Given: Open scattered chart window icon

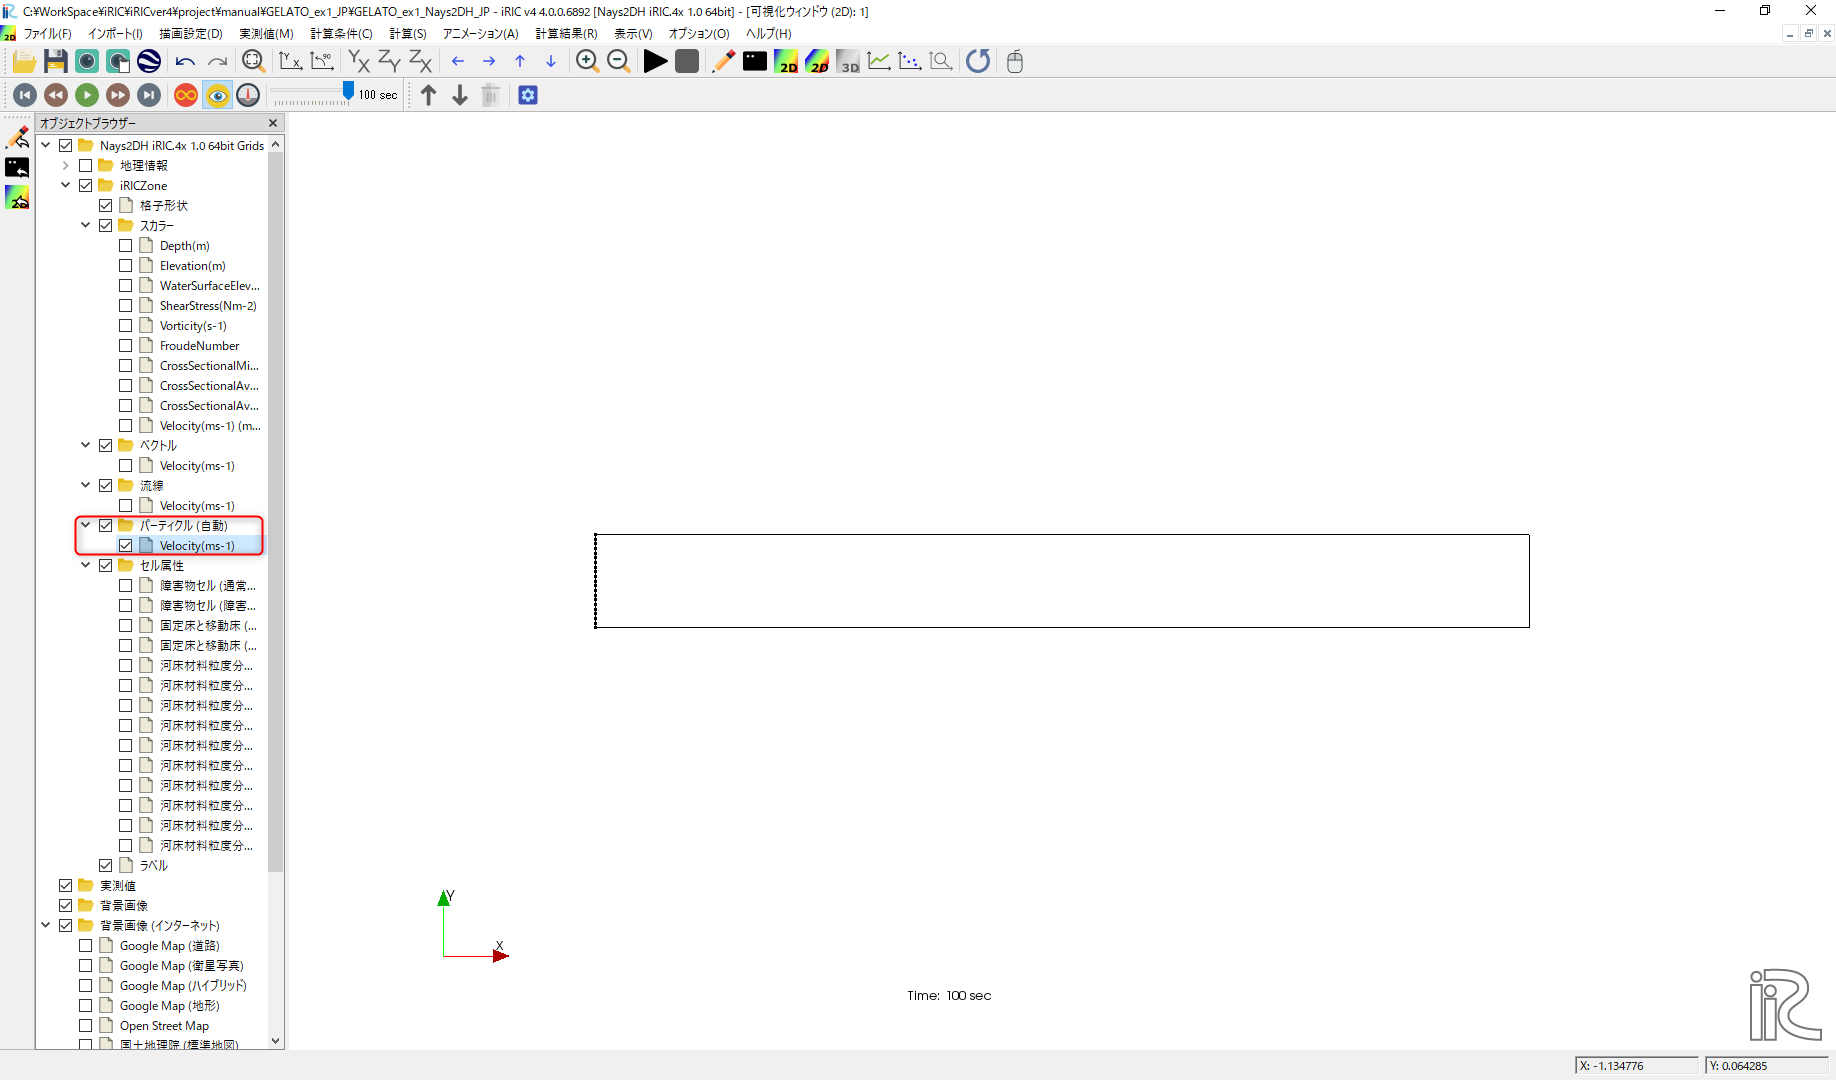Looking at the screenshot, I should [910, 62].
